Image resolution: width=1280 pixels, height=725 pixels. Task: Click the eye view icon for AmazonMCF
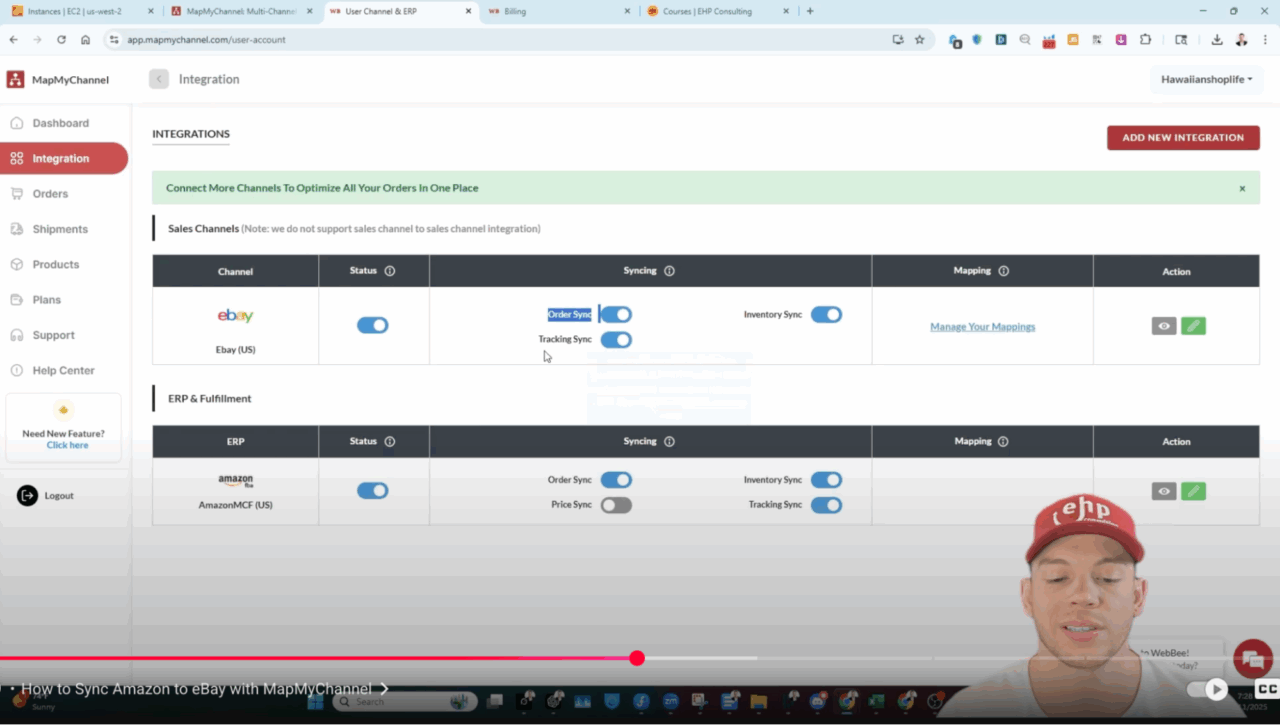tap(1164, 491)
